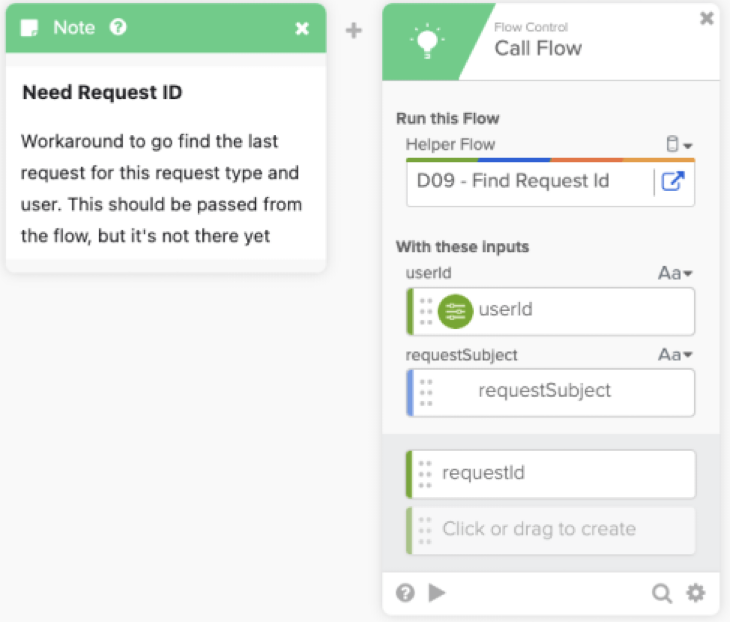Viewport: 730px width, 622px height.
Task: Click the green userId variable icon
Action: pyautogui.click(x=456, y=311)
